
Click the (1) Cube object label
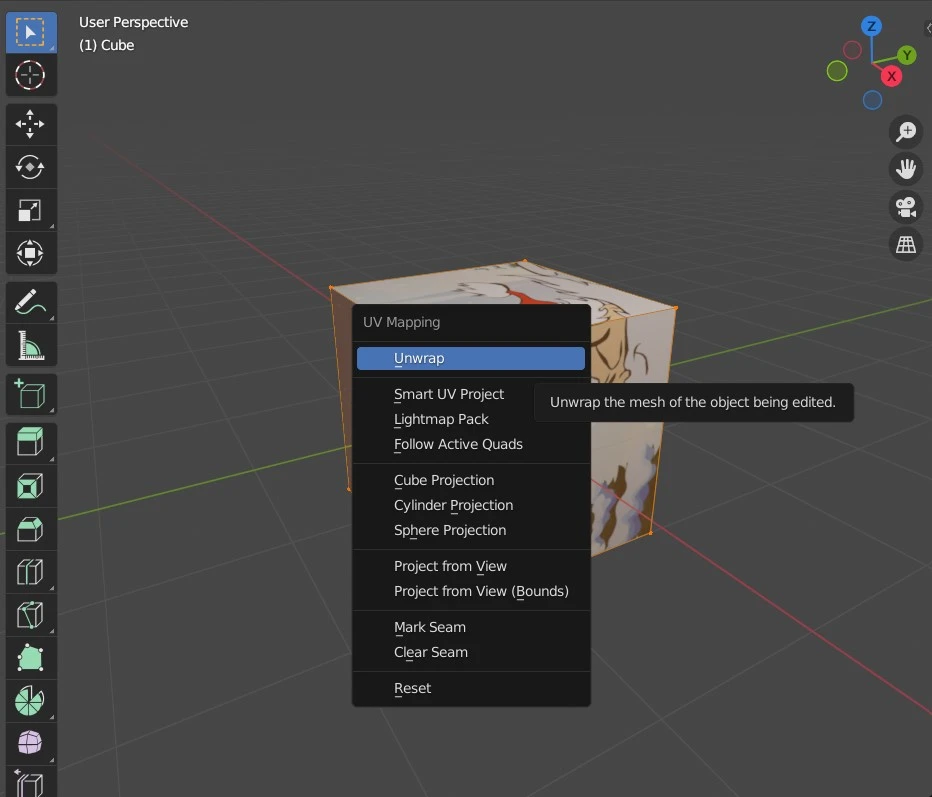(x=106, y=45)
